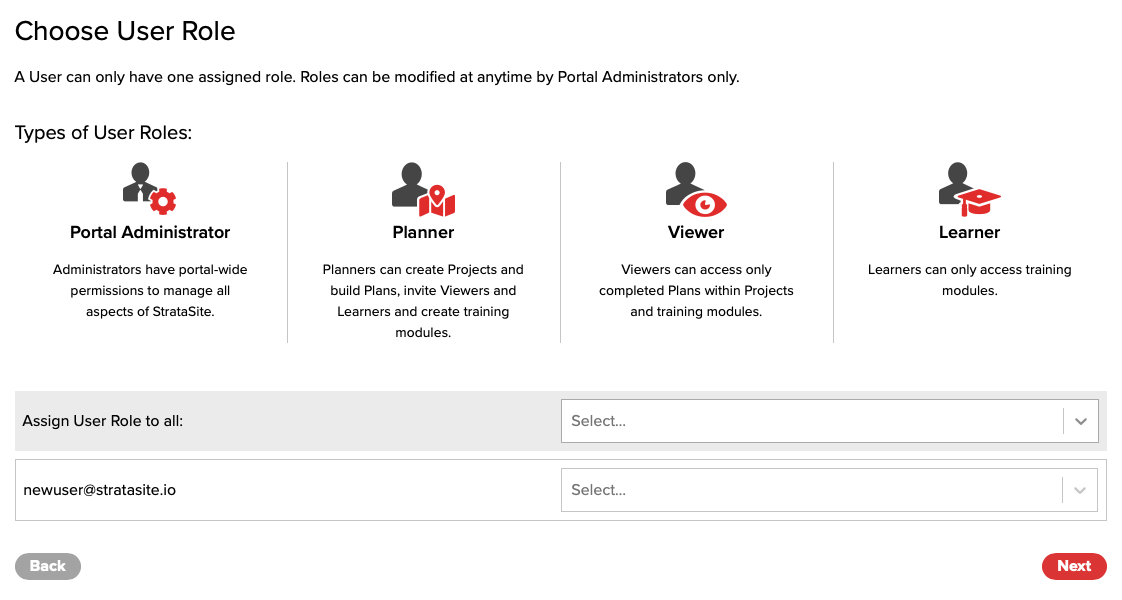Click the Planners can create Projects description
Screen dimensions: 1122x600
[423, 301]
